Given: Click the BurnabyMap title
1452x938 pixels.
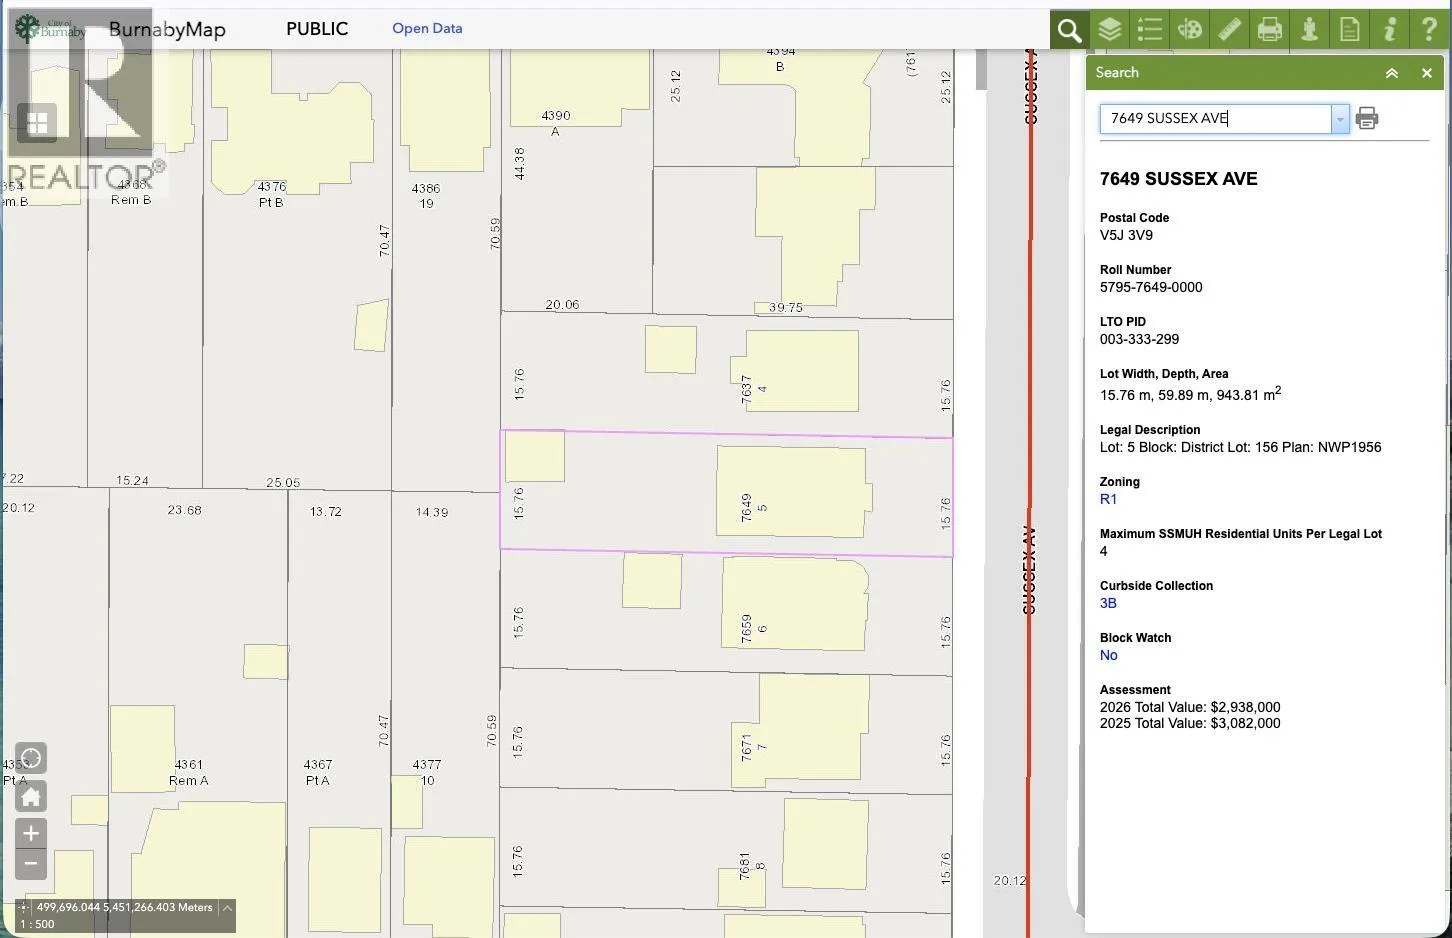Looking at the screenshot, I should tap(167, 29).
